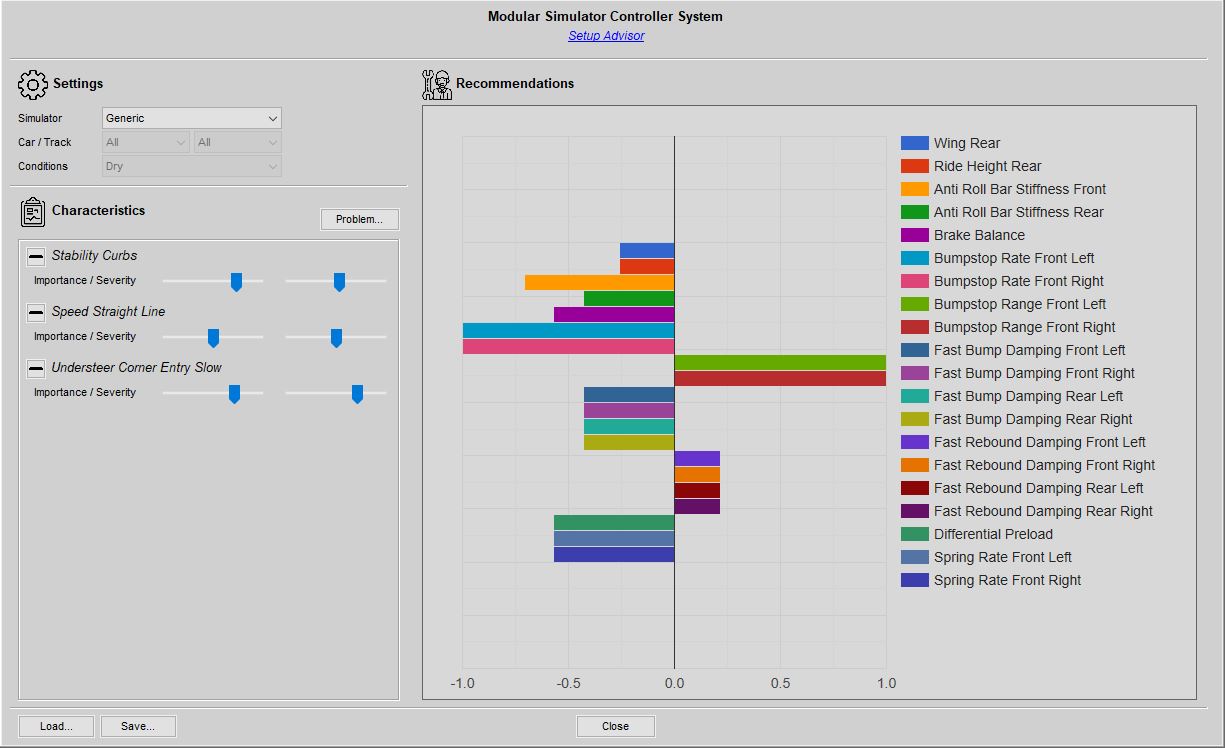This screenshot has width=1225, height=748.
Task: Click the Ride Height Rear legend label
Action: [x=988, y=166]
